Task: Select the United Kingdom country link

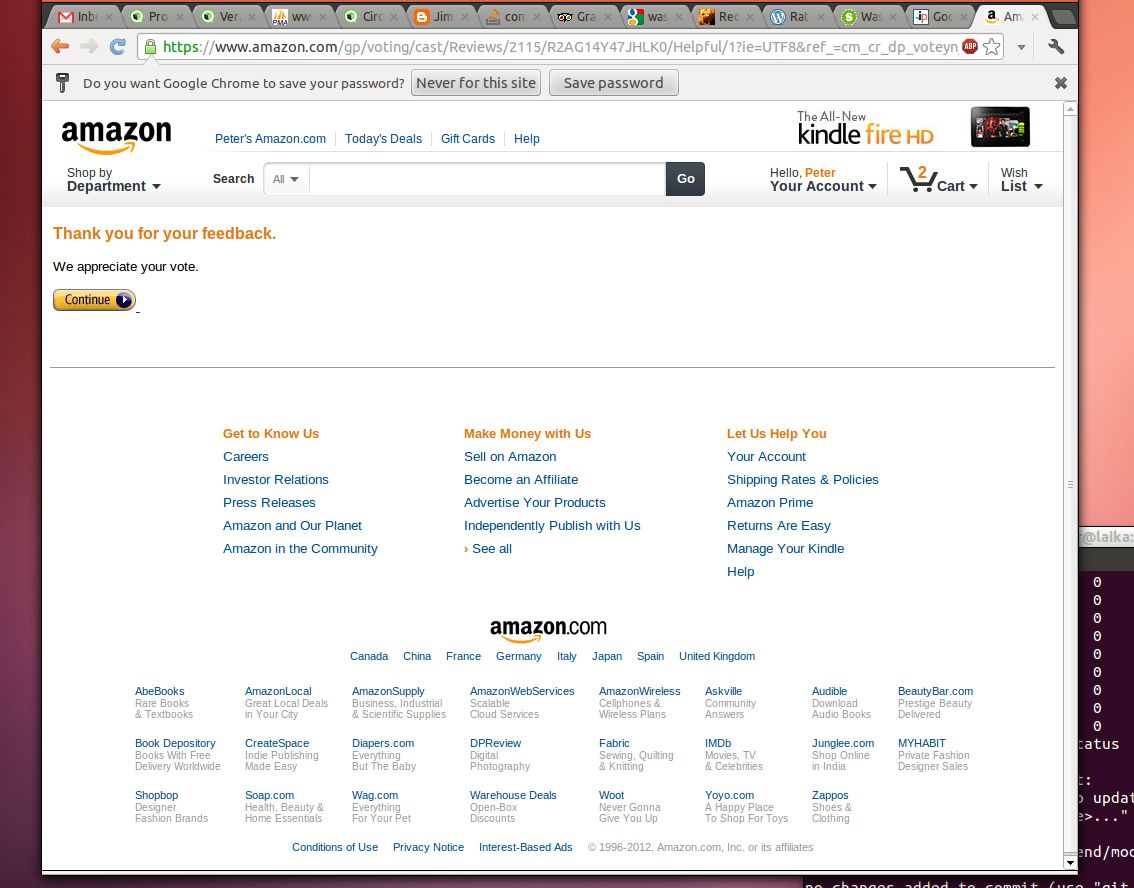Action: coord(717,657)
